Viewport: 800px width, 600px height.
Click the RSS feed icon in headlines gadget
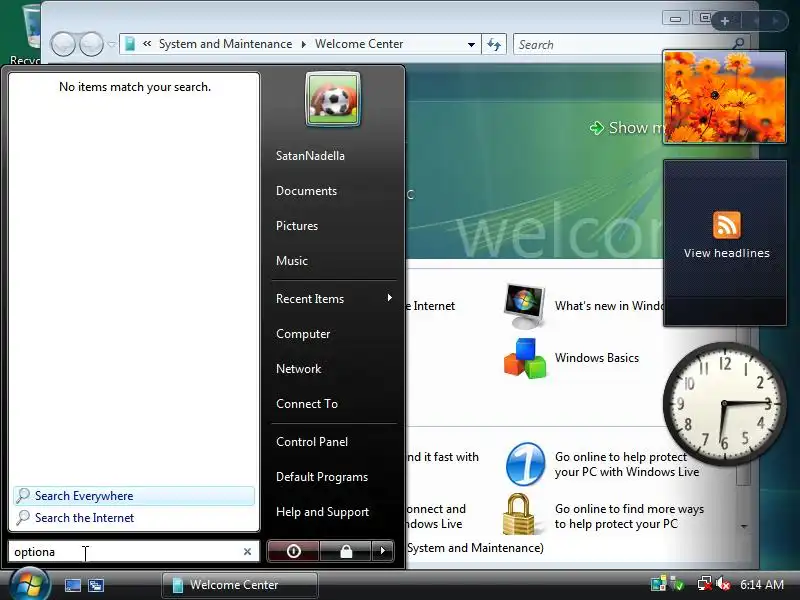click(x=727, y=225)
